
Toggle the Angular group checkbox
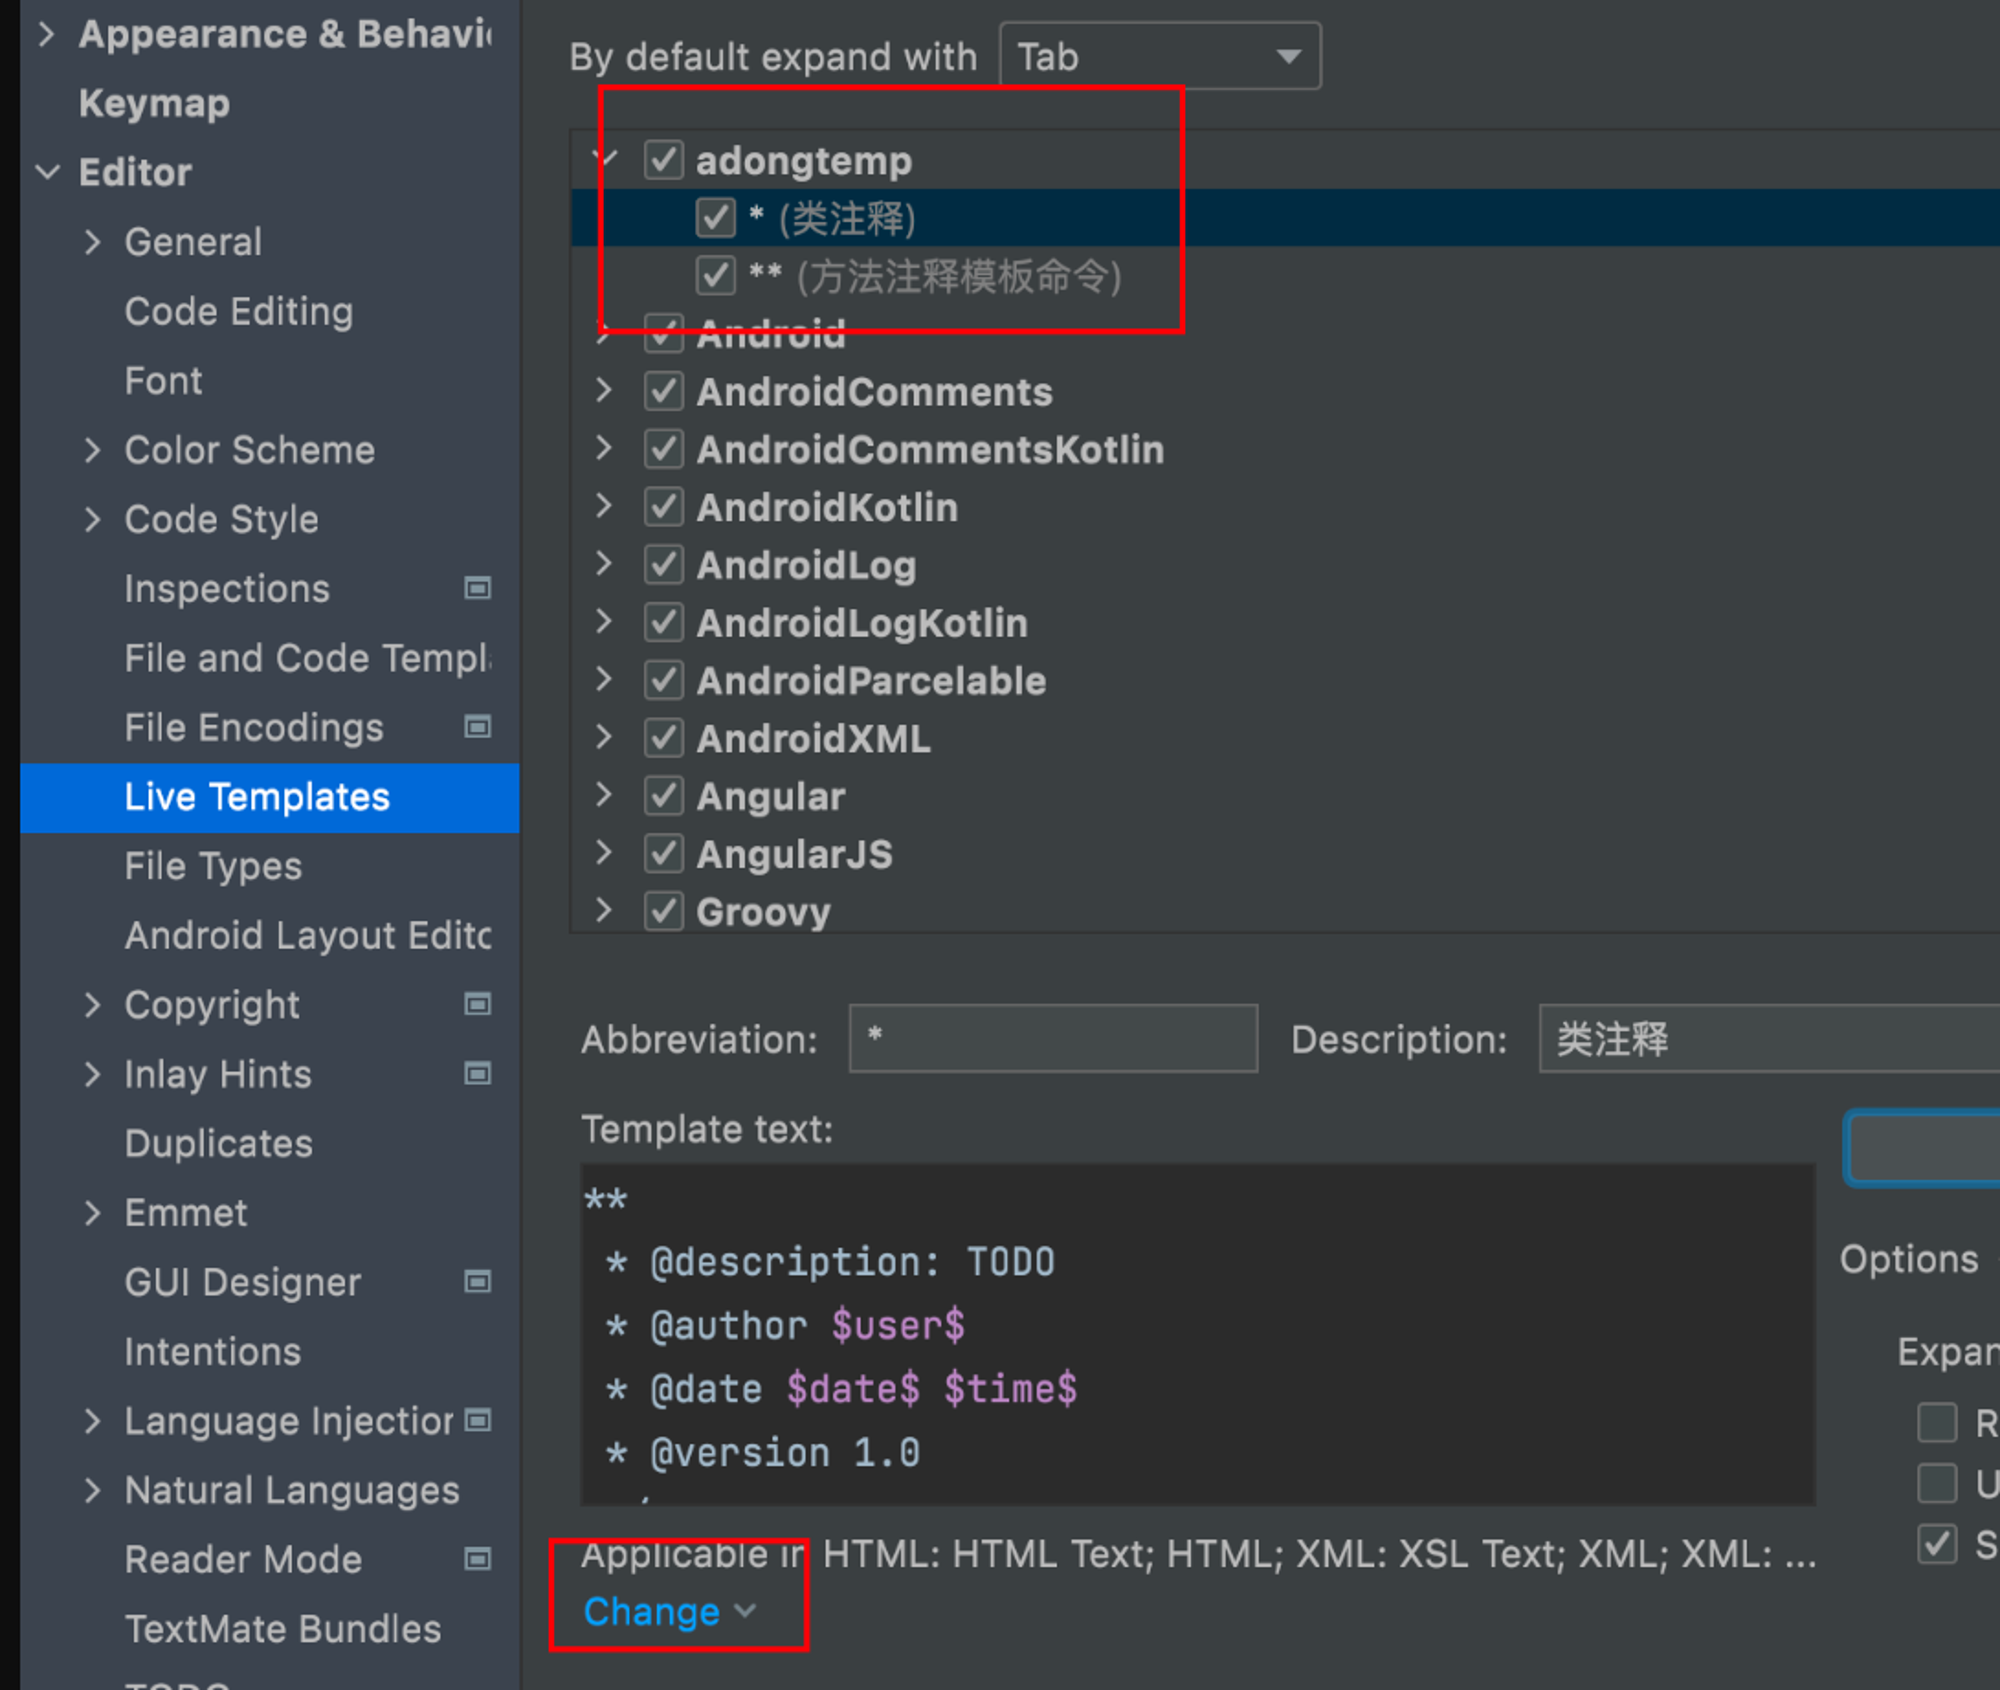click(x=664, y=796)
